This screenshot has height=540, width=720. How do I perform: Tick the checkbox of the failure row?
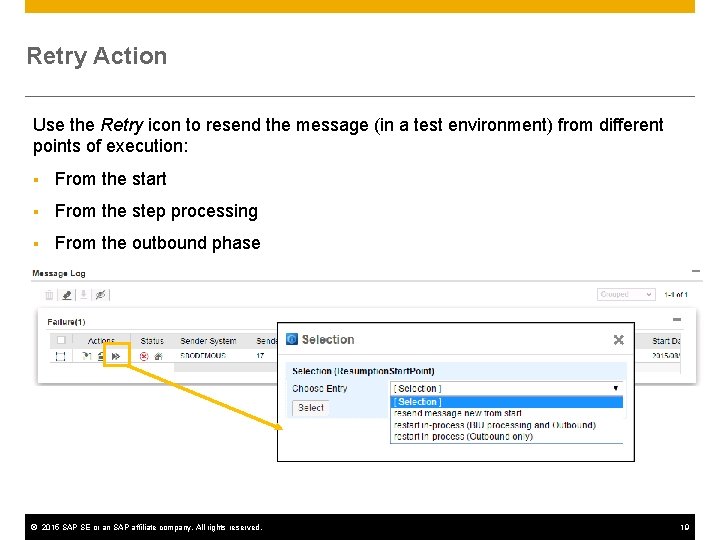pyautogui.click(x=61, y=356)
